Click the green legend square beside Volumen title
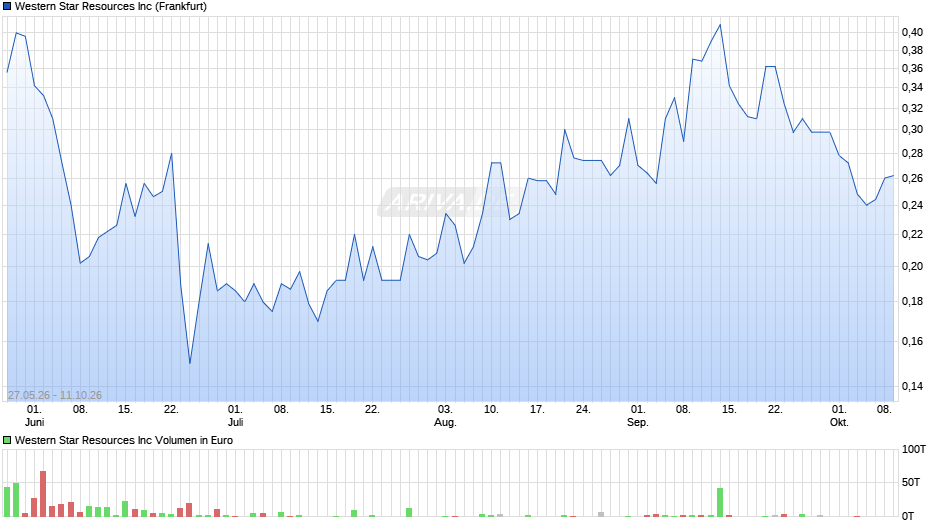The height and width of the screenshot is (526, 940). [x=7, y=440]
